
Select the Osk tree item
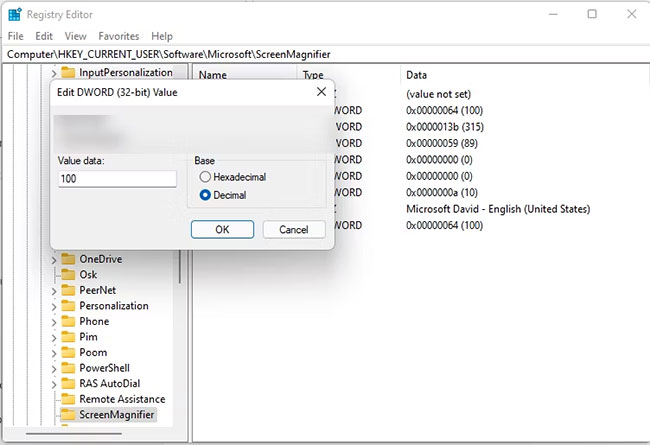88,275
